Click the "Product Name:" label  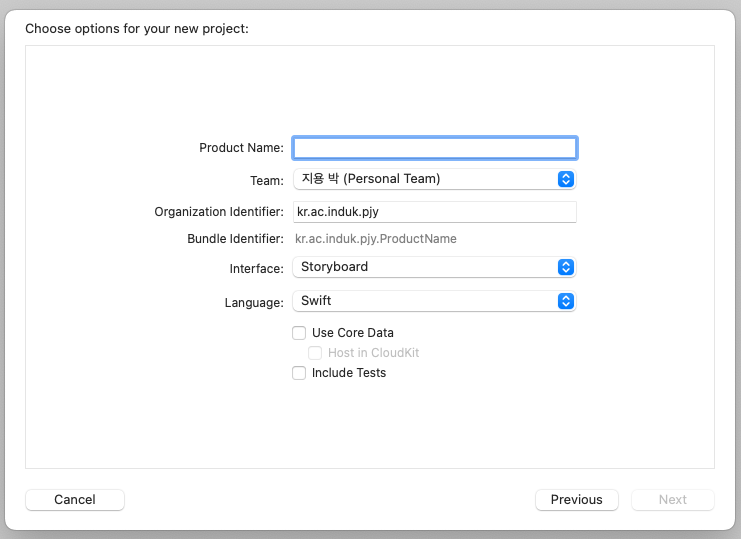click(241, 148)
